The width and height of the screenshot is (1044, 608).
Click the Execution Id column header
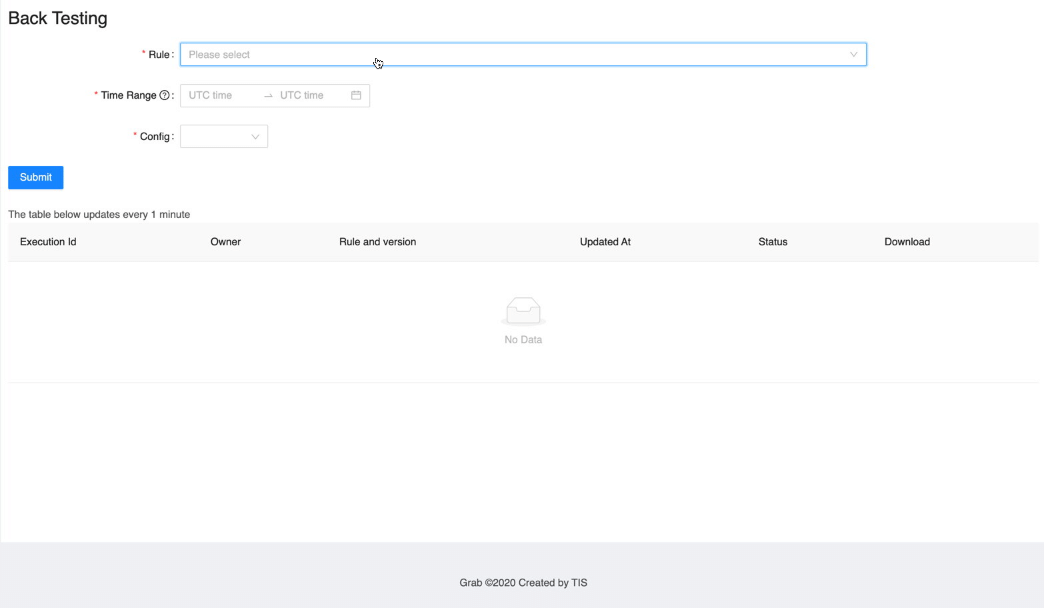click(x=48, y=242)
